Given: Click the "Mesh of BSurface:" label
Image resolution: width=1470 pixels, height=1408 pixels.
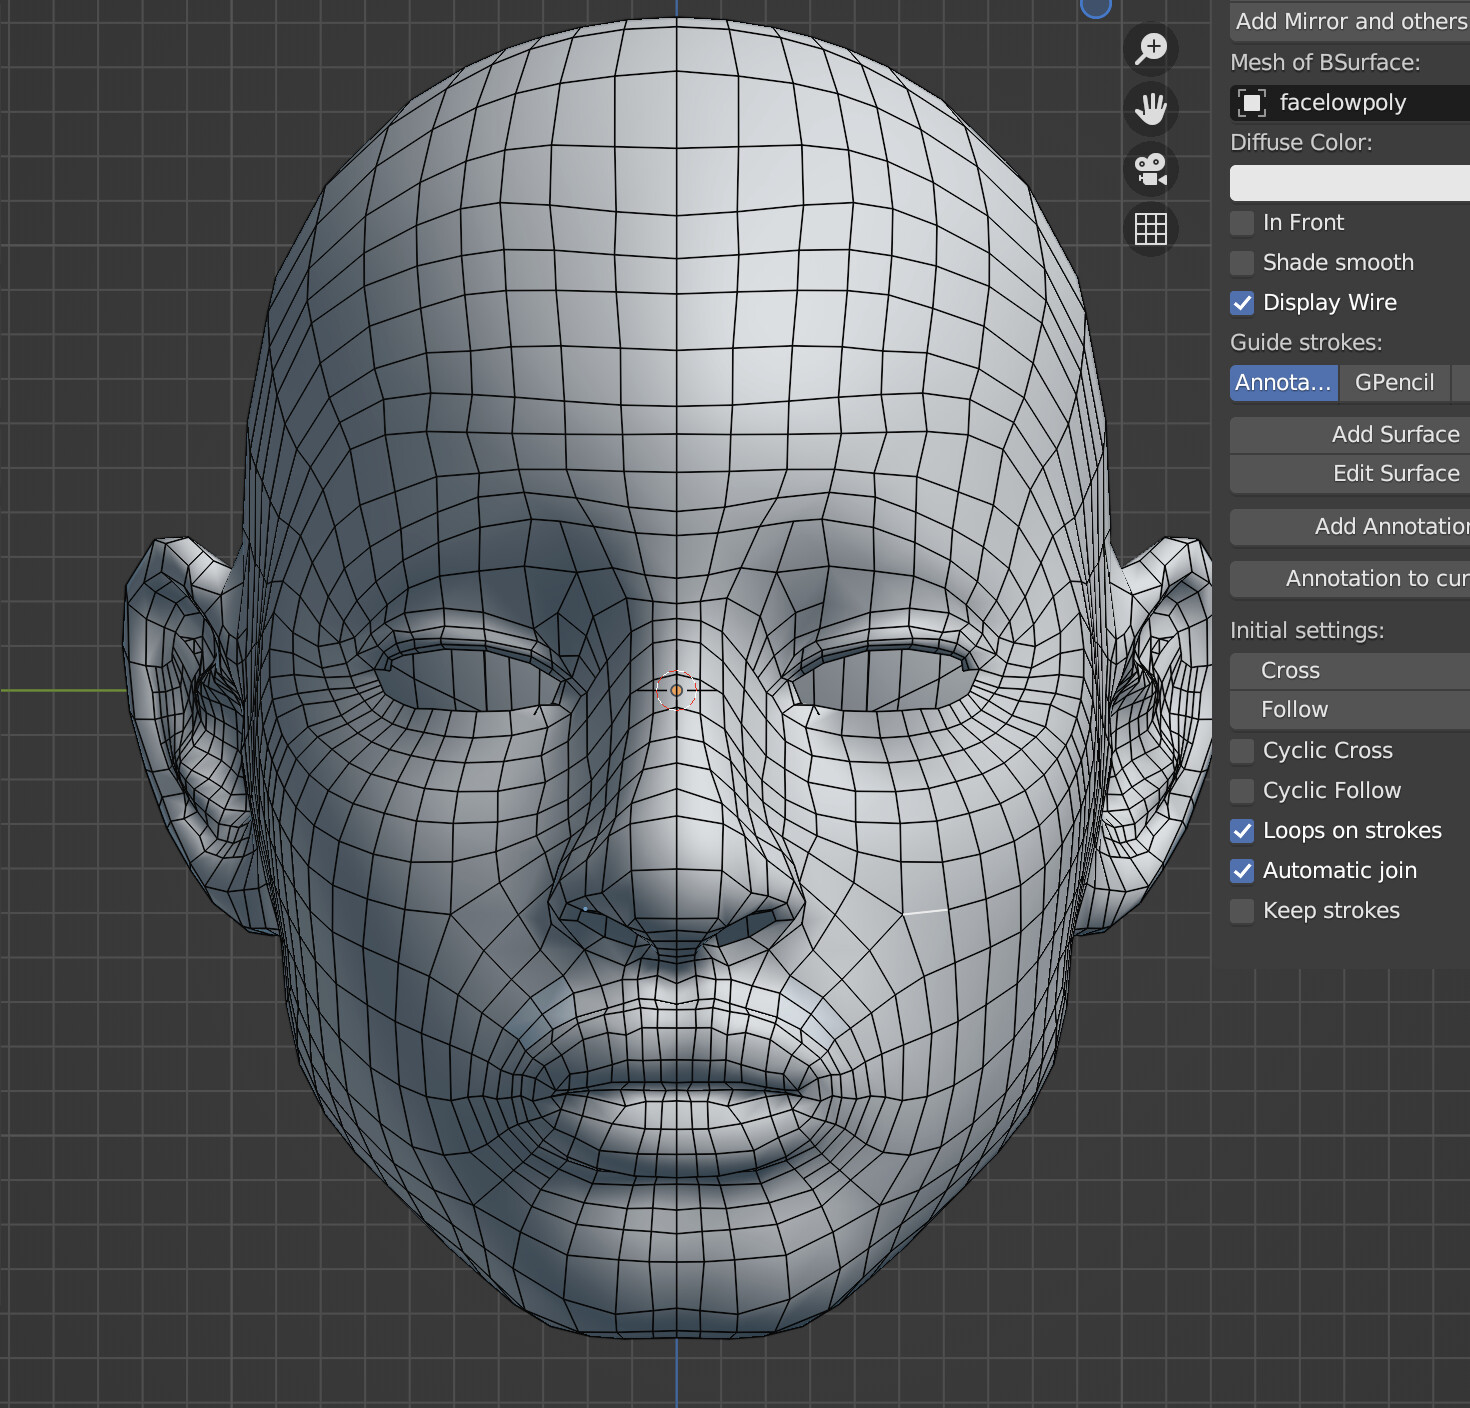Looking at the screenshot, I should (1325, 63).
